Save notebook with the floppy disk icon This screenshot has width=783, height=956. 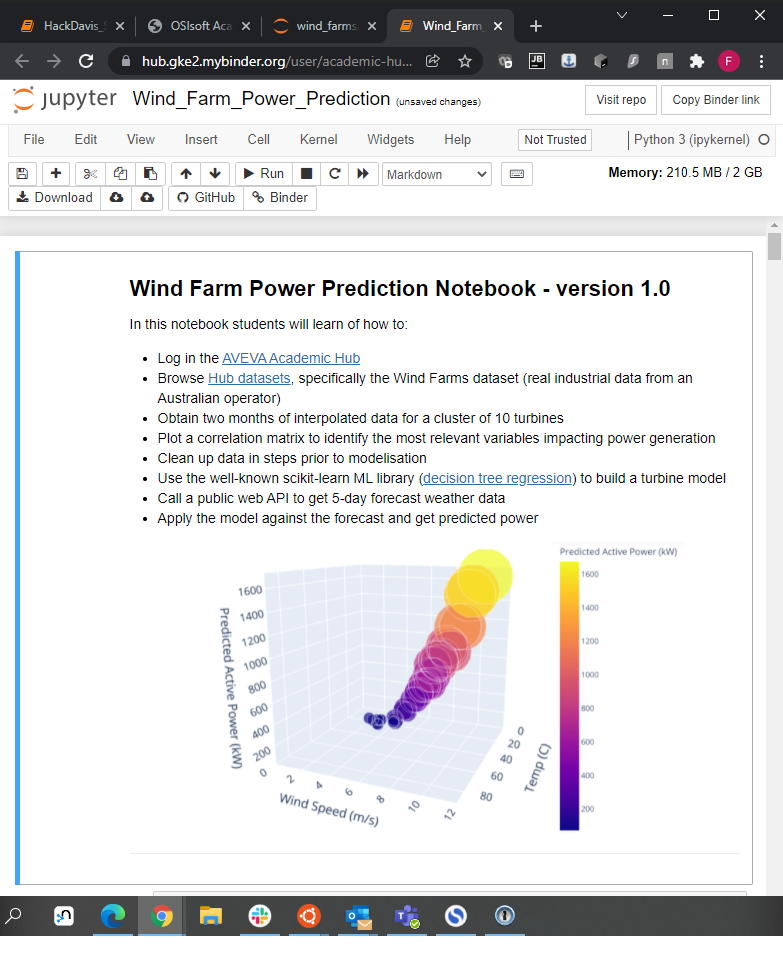[x=22, y=174]
